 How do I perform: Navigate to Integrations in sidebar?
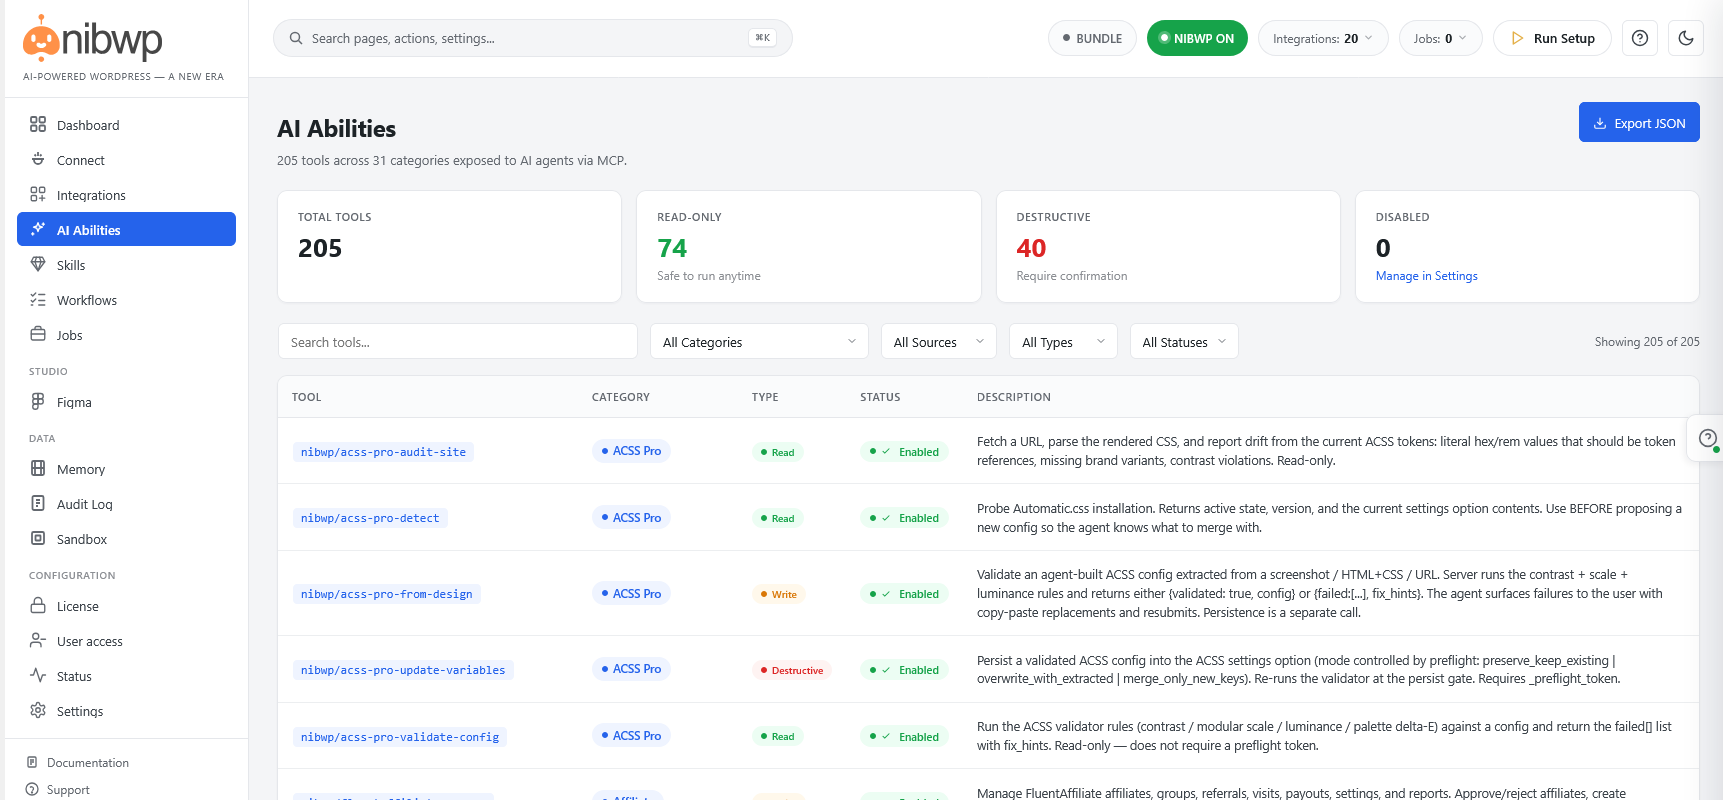pyautogui.click(x=126, y=195)
